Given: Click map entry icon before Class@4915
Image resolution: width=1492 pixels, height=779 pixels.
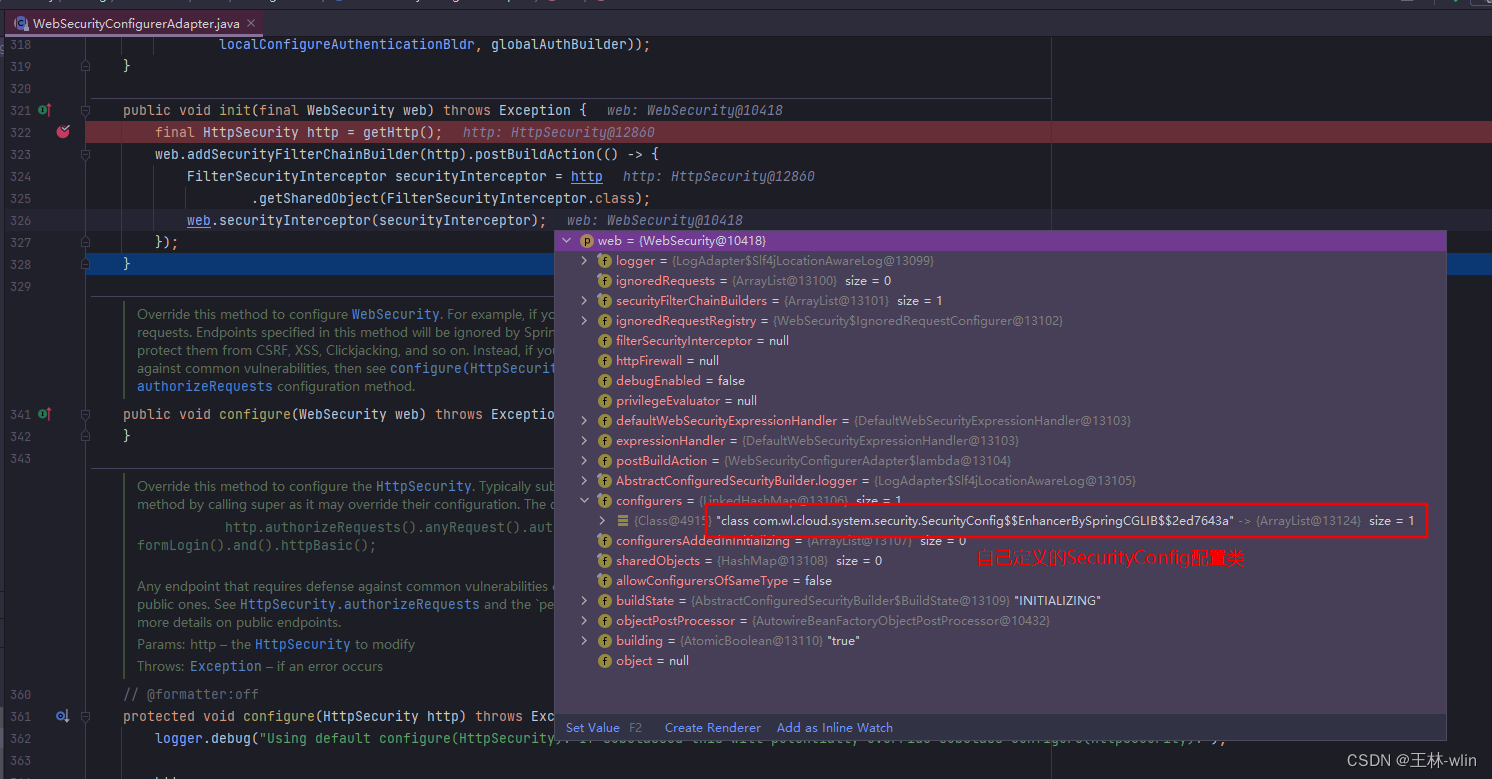Looking at the screenshot, I should (623, 521).
